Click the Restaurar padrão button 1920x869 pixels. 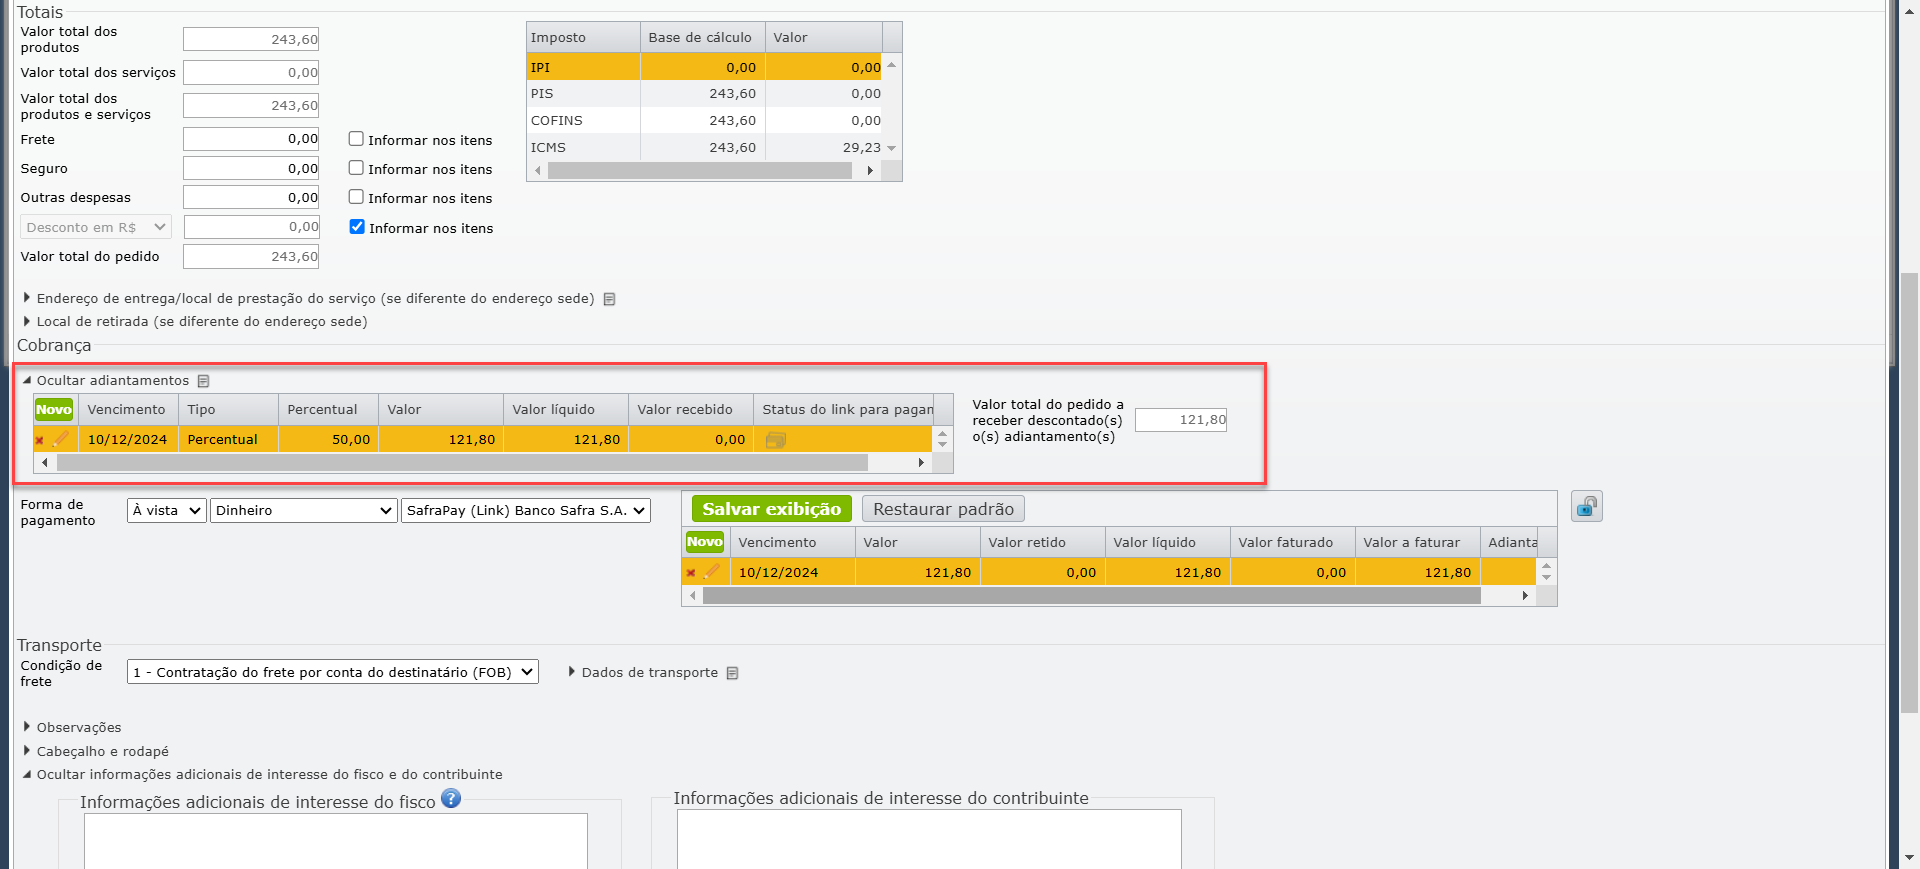point(943,509)
